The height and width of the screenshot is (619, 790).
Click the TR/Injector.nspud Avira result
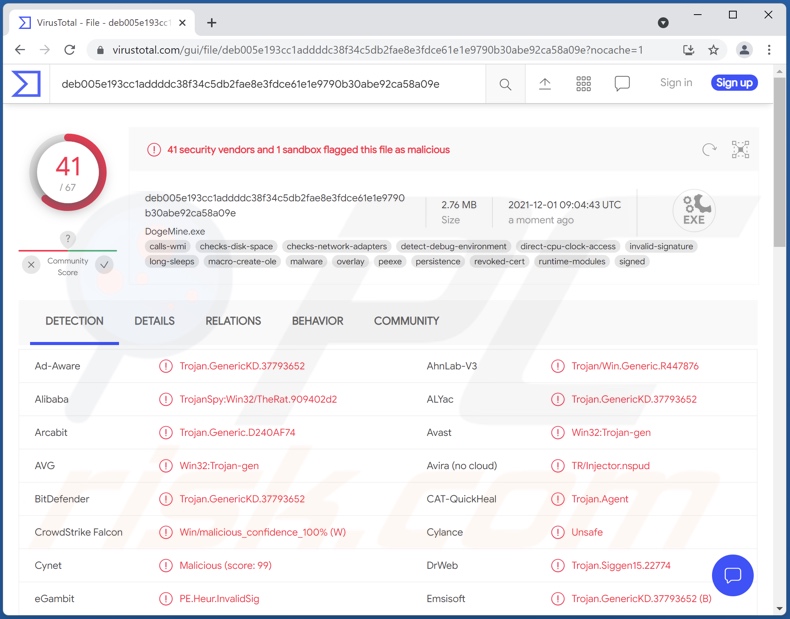pyautogui.click(x=610, y=466)
